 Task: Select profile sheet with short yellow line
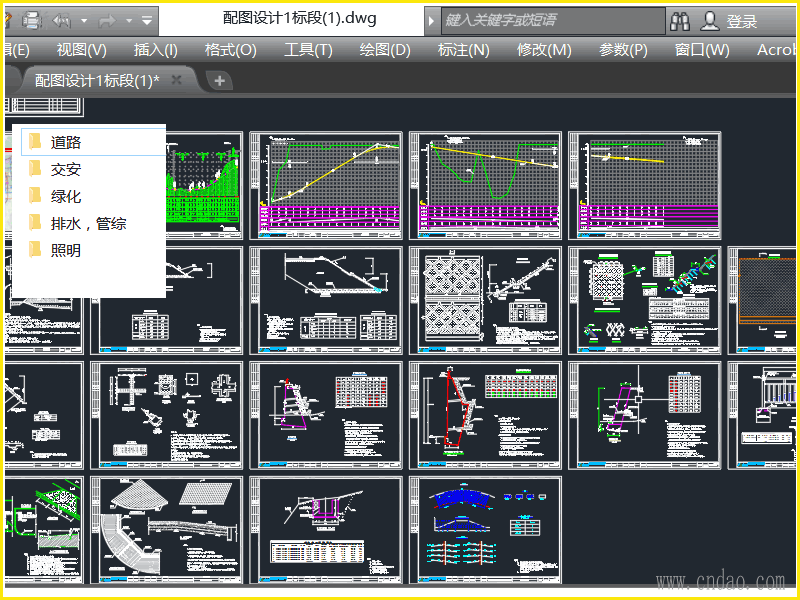click(645, 186)
